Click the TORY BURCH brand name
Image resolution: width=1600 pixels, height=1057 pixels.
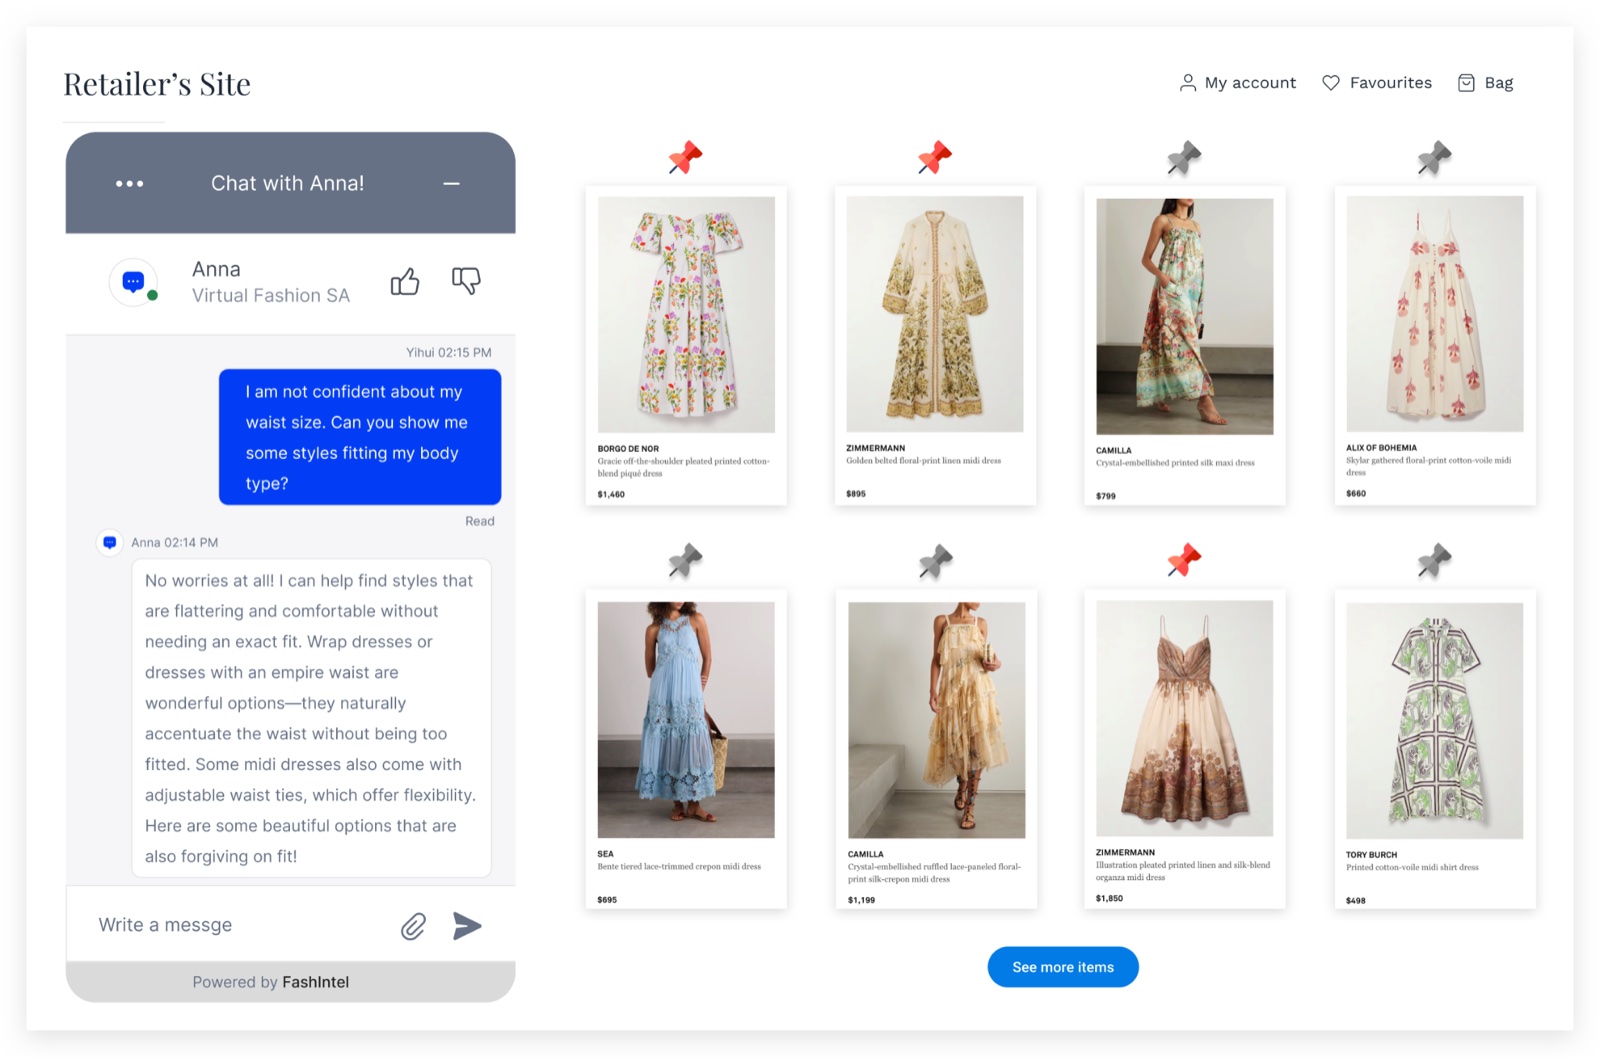pos(1371,855)
